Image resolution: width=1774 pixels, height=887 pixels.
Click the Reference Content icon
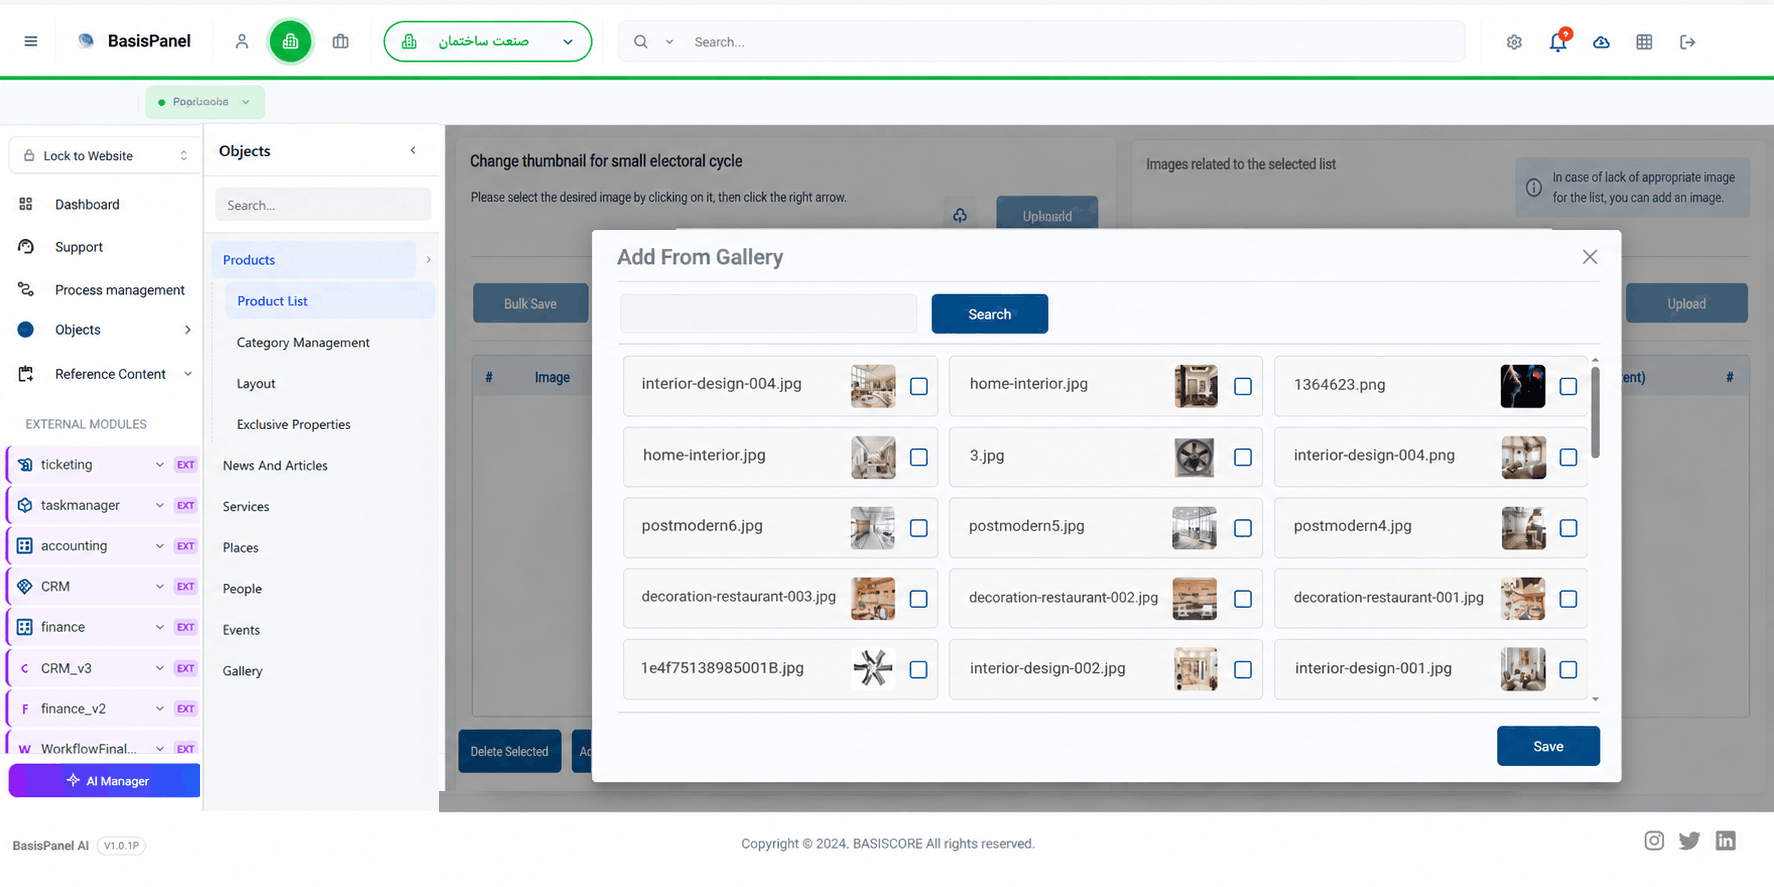pos(26,374)
